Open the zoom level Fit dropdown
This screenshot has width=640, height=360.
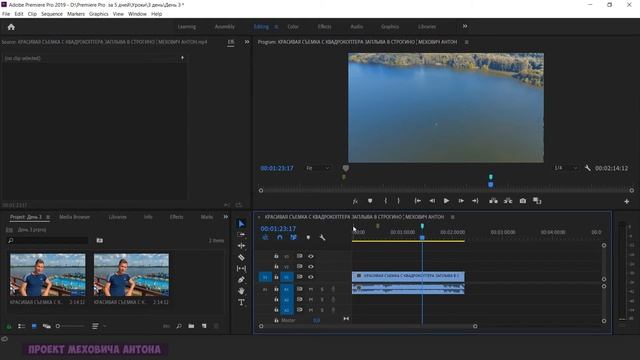click(x=318, y=168)
